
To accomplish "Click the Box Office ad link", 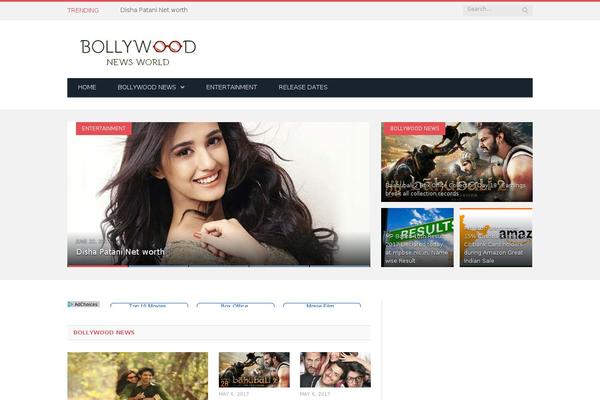I will [235, 305].
